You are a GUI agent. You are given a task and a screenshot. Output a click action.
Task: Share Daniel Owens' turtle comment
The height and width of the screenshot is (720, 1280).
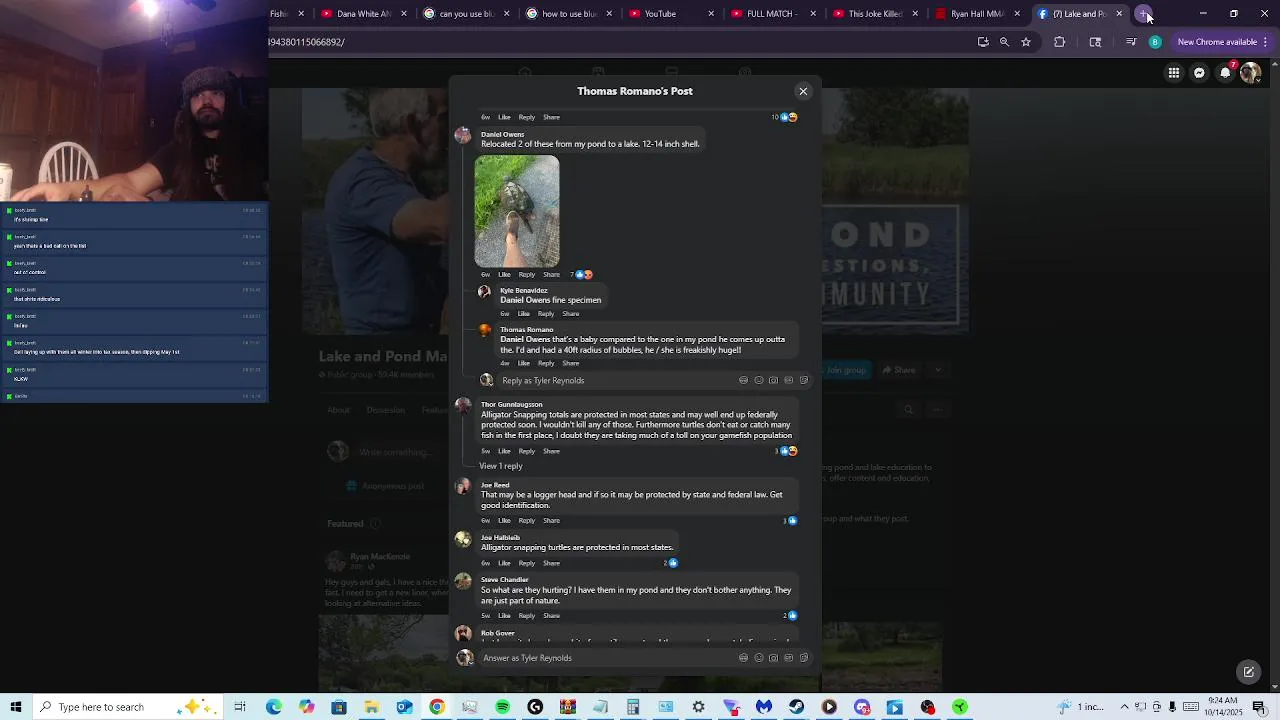click(551, 274)
